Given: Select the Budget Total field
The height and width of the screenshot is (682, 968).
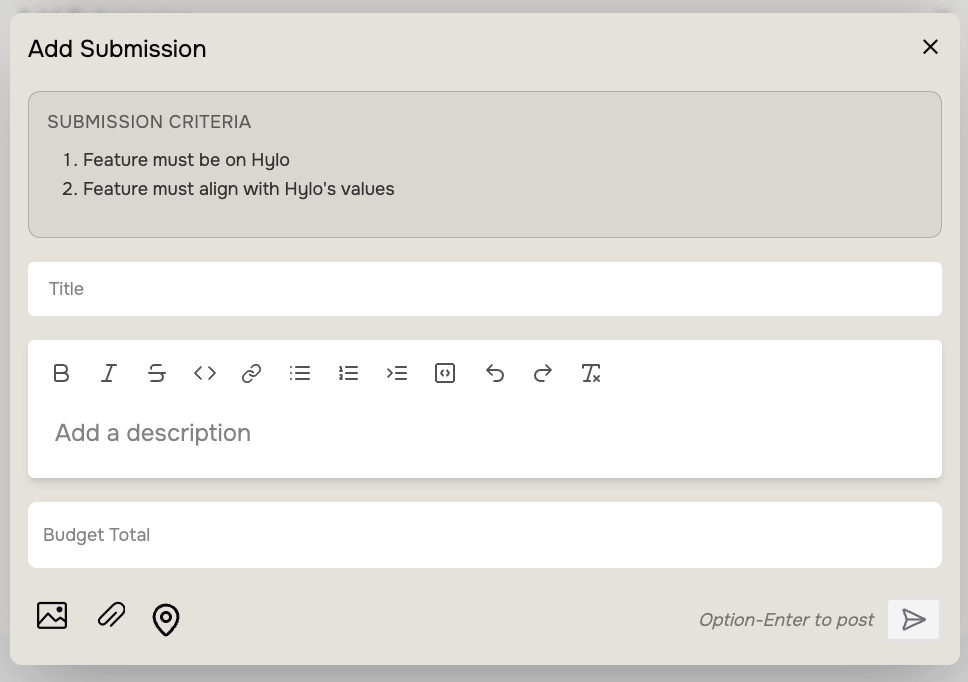Looking at the screenshot, I should pyautogui.click(x=485, y=535).
